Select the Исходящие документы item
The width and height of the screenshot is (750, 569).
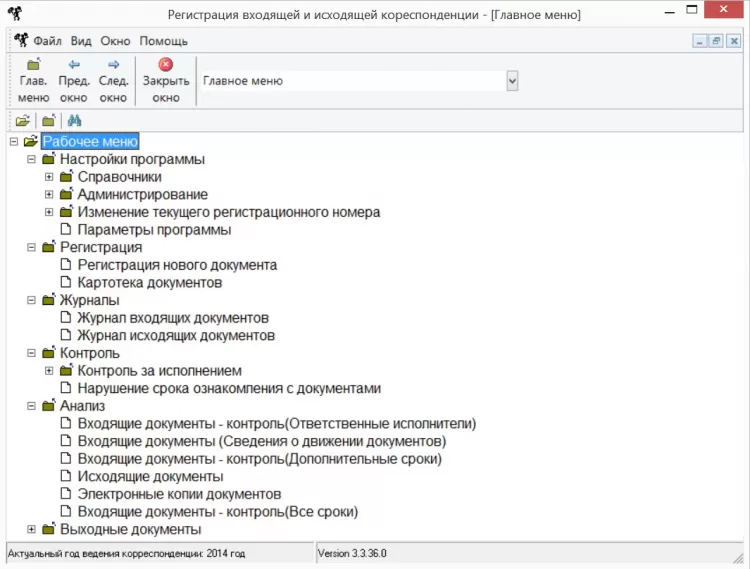(x=151, y=476)
